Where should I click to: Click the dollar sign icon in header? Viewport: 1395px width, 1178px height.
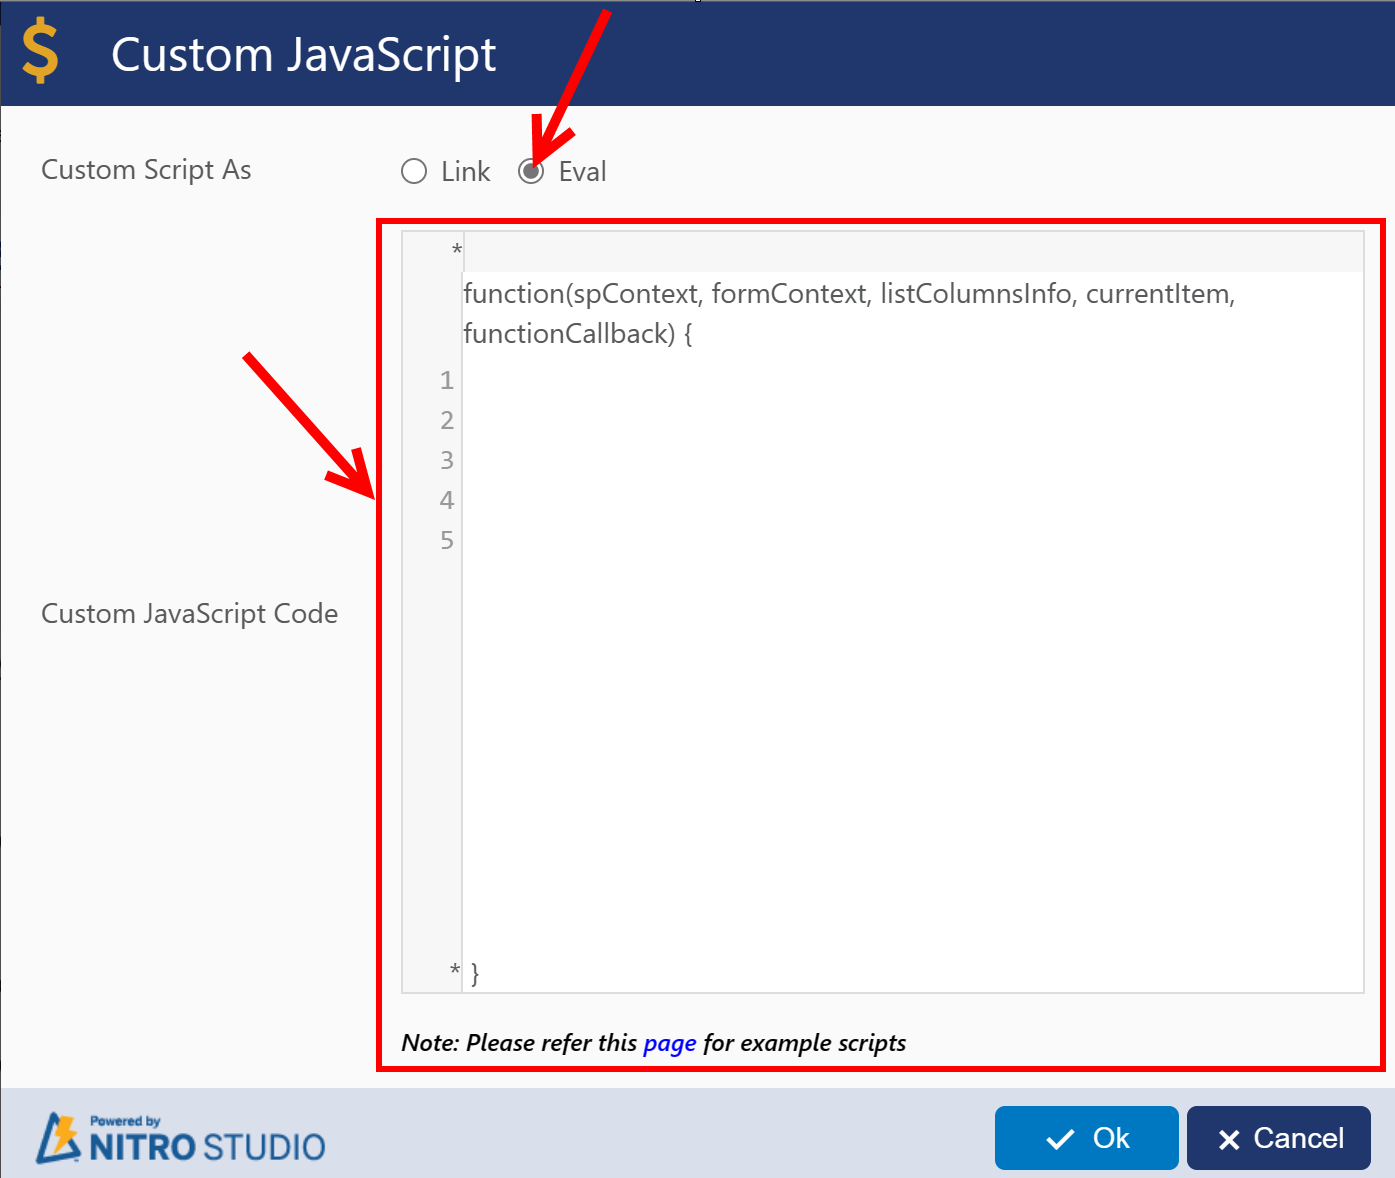(x=40, y=52)
